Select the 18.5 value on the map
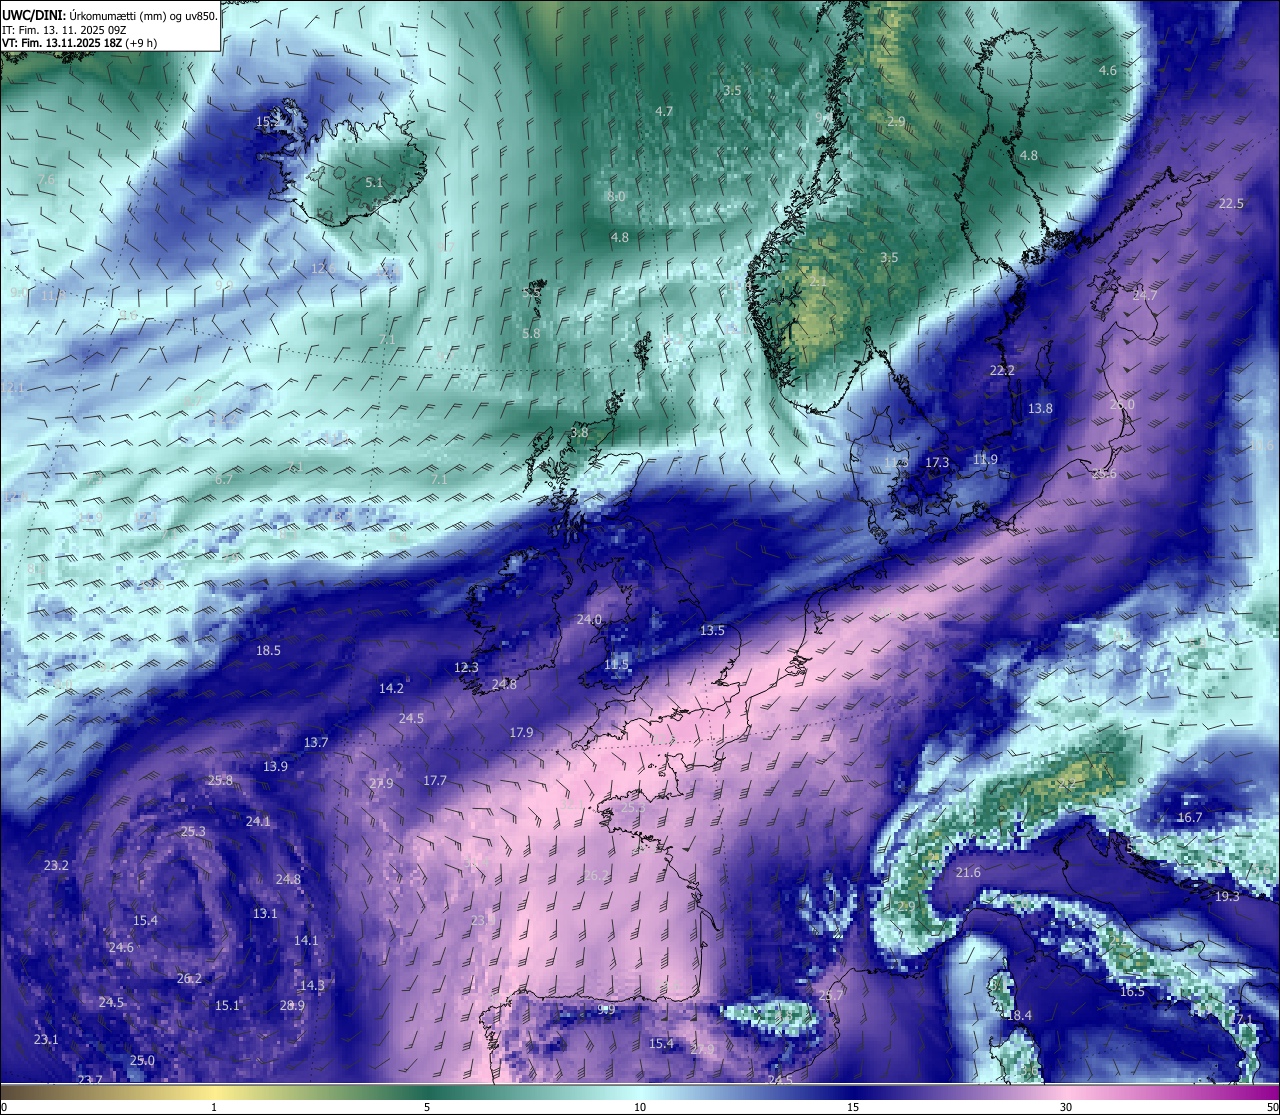Viewport: 1280px width, 1115px height. click(x=268, y=650)
